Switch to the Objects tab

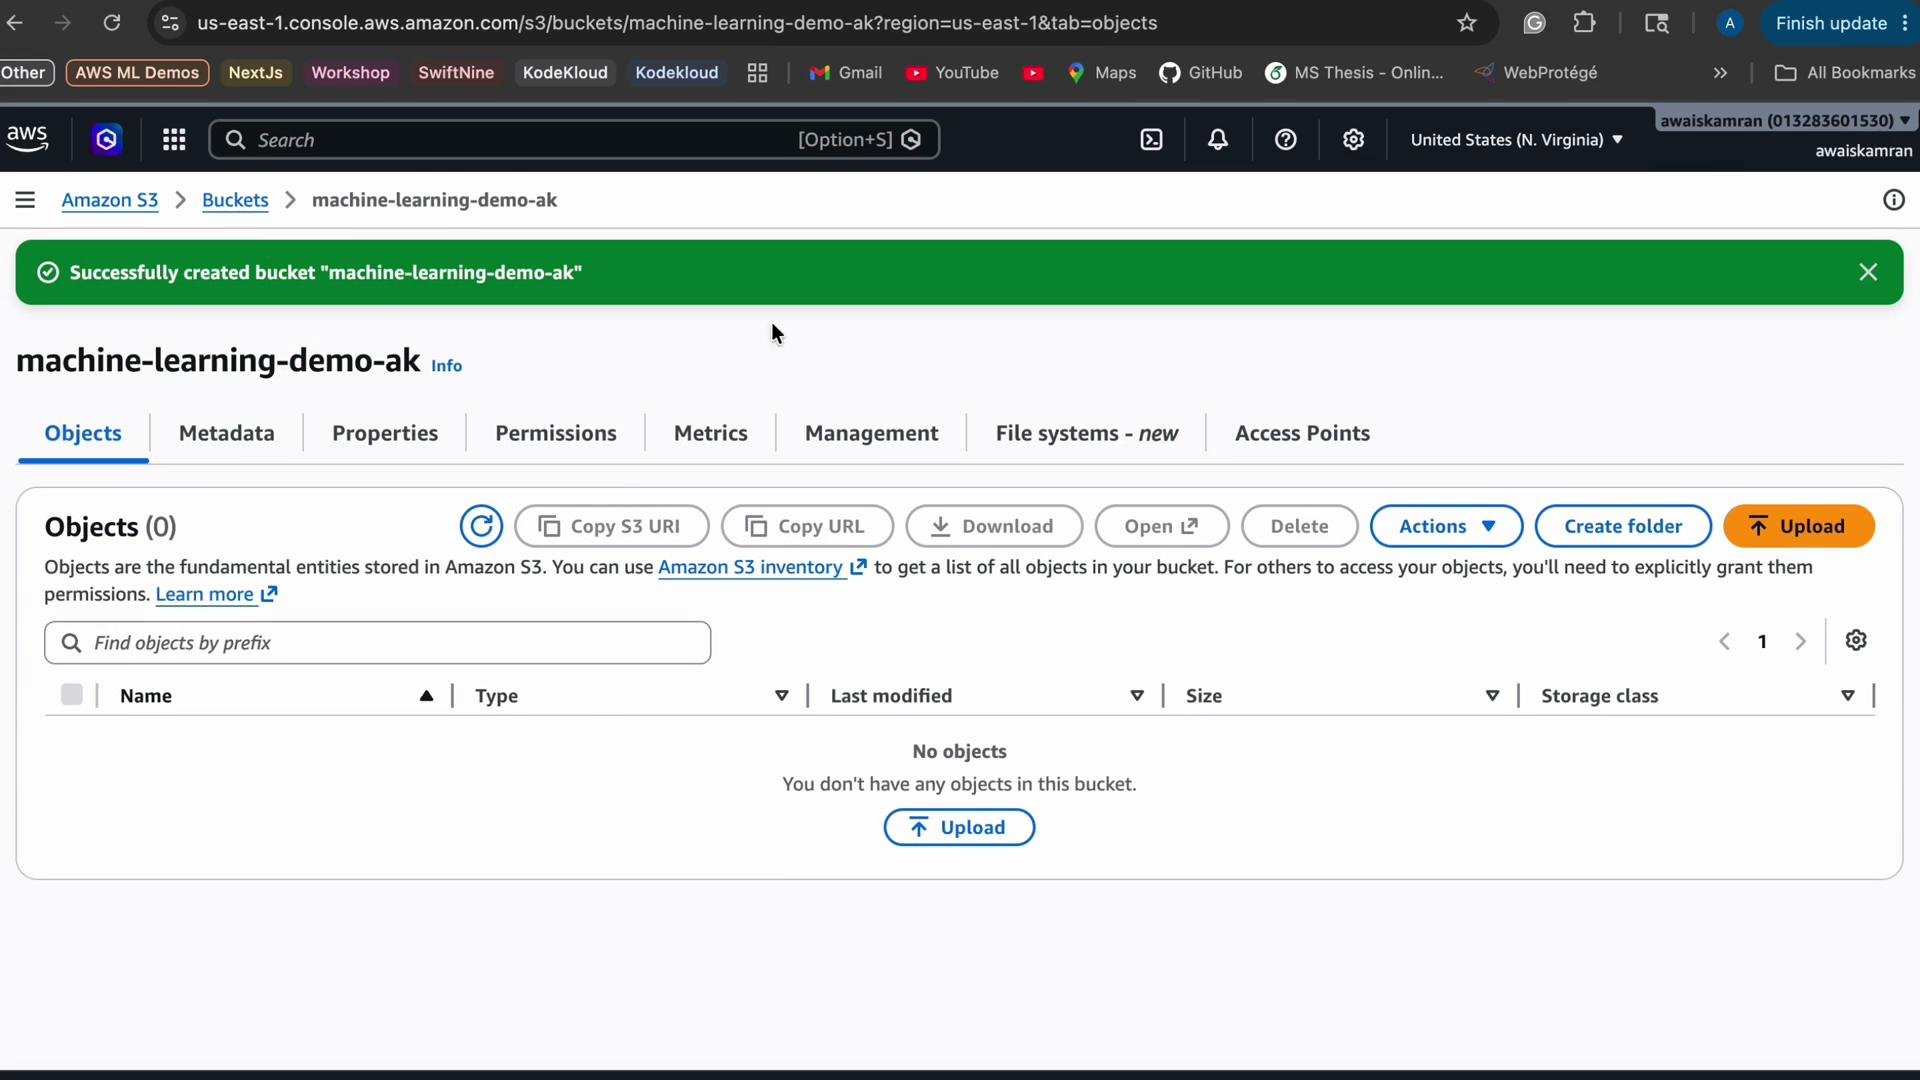coord(83,433)
